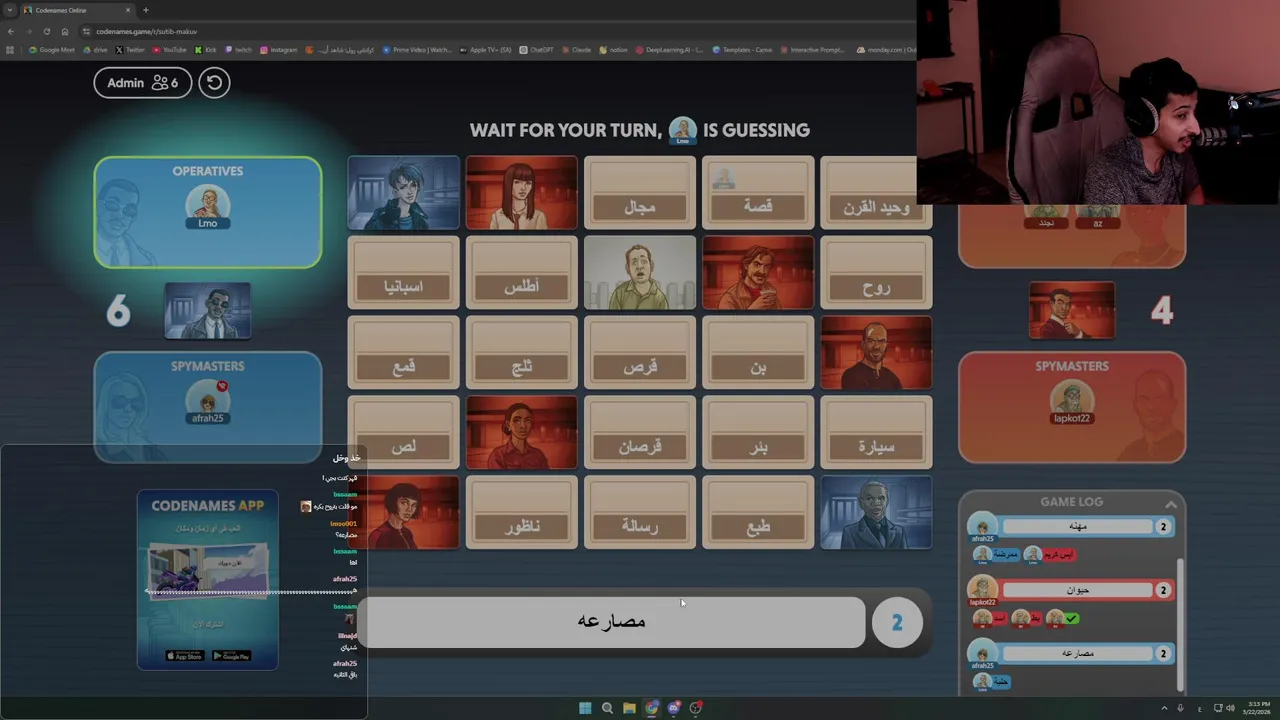Click the current clue field مصارعه

click(x=610, y=622)
